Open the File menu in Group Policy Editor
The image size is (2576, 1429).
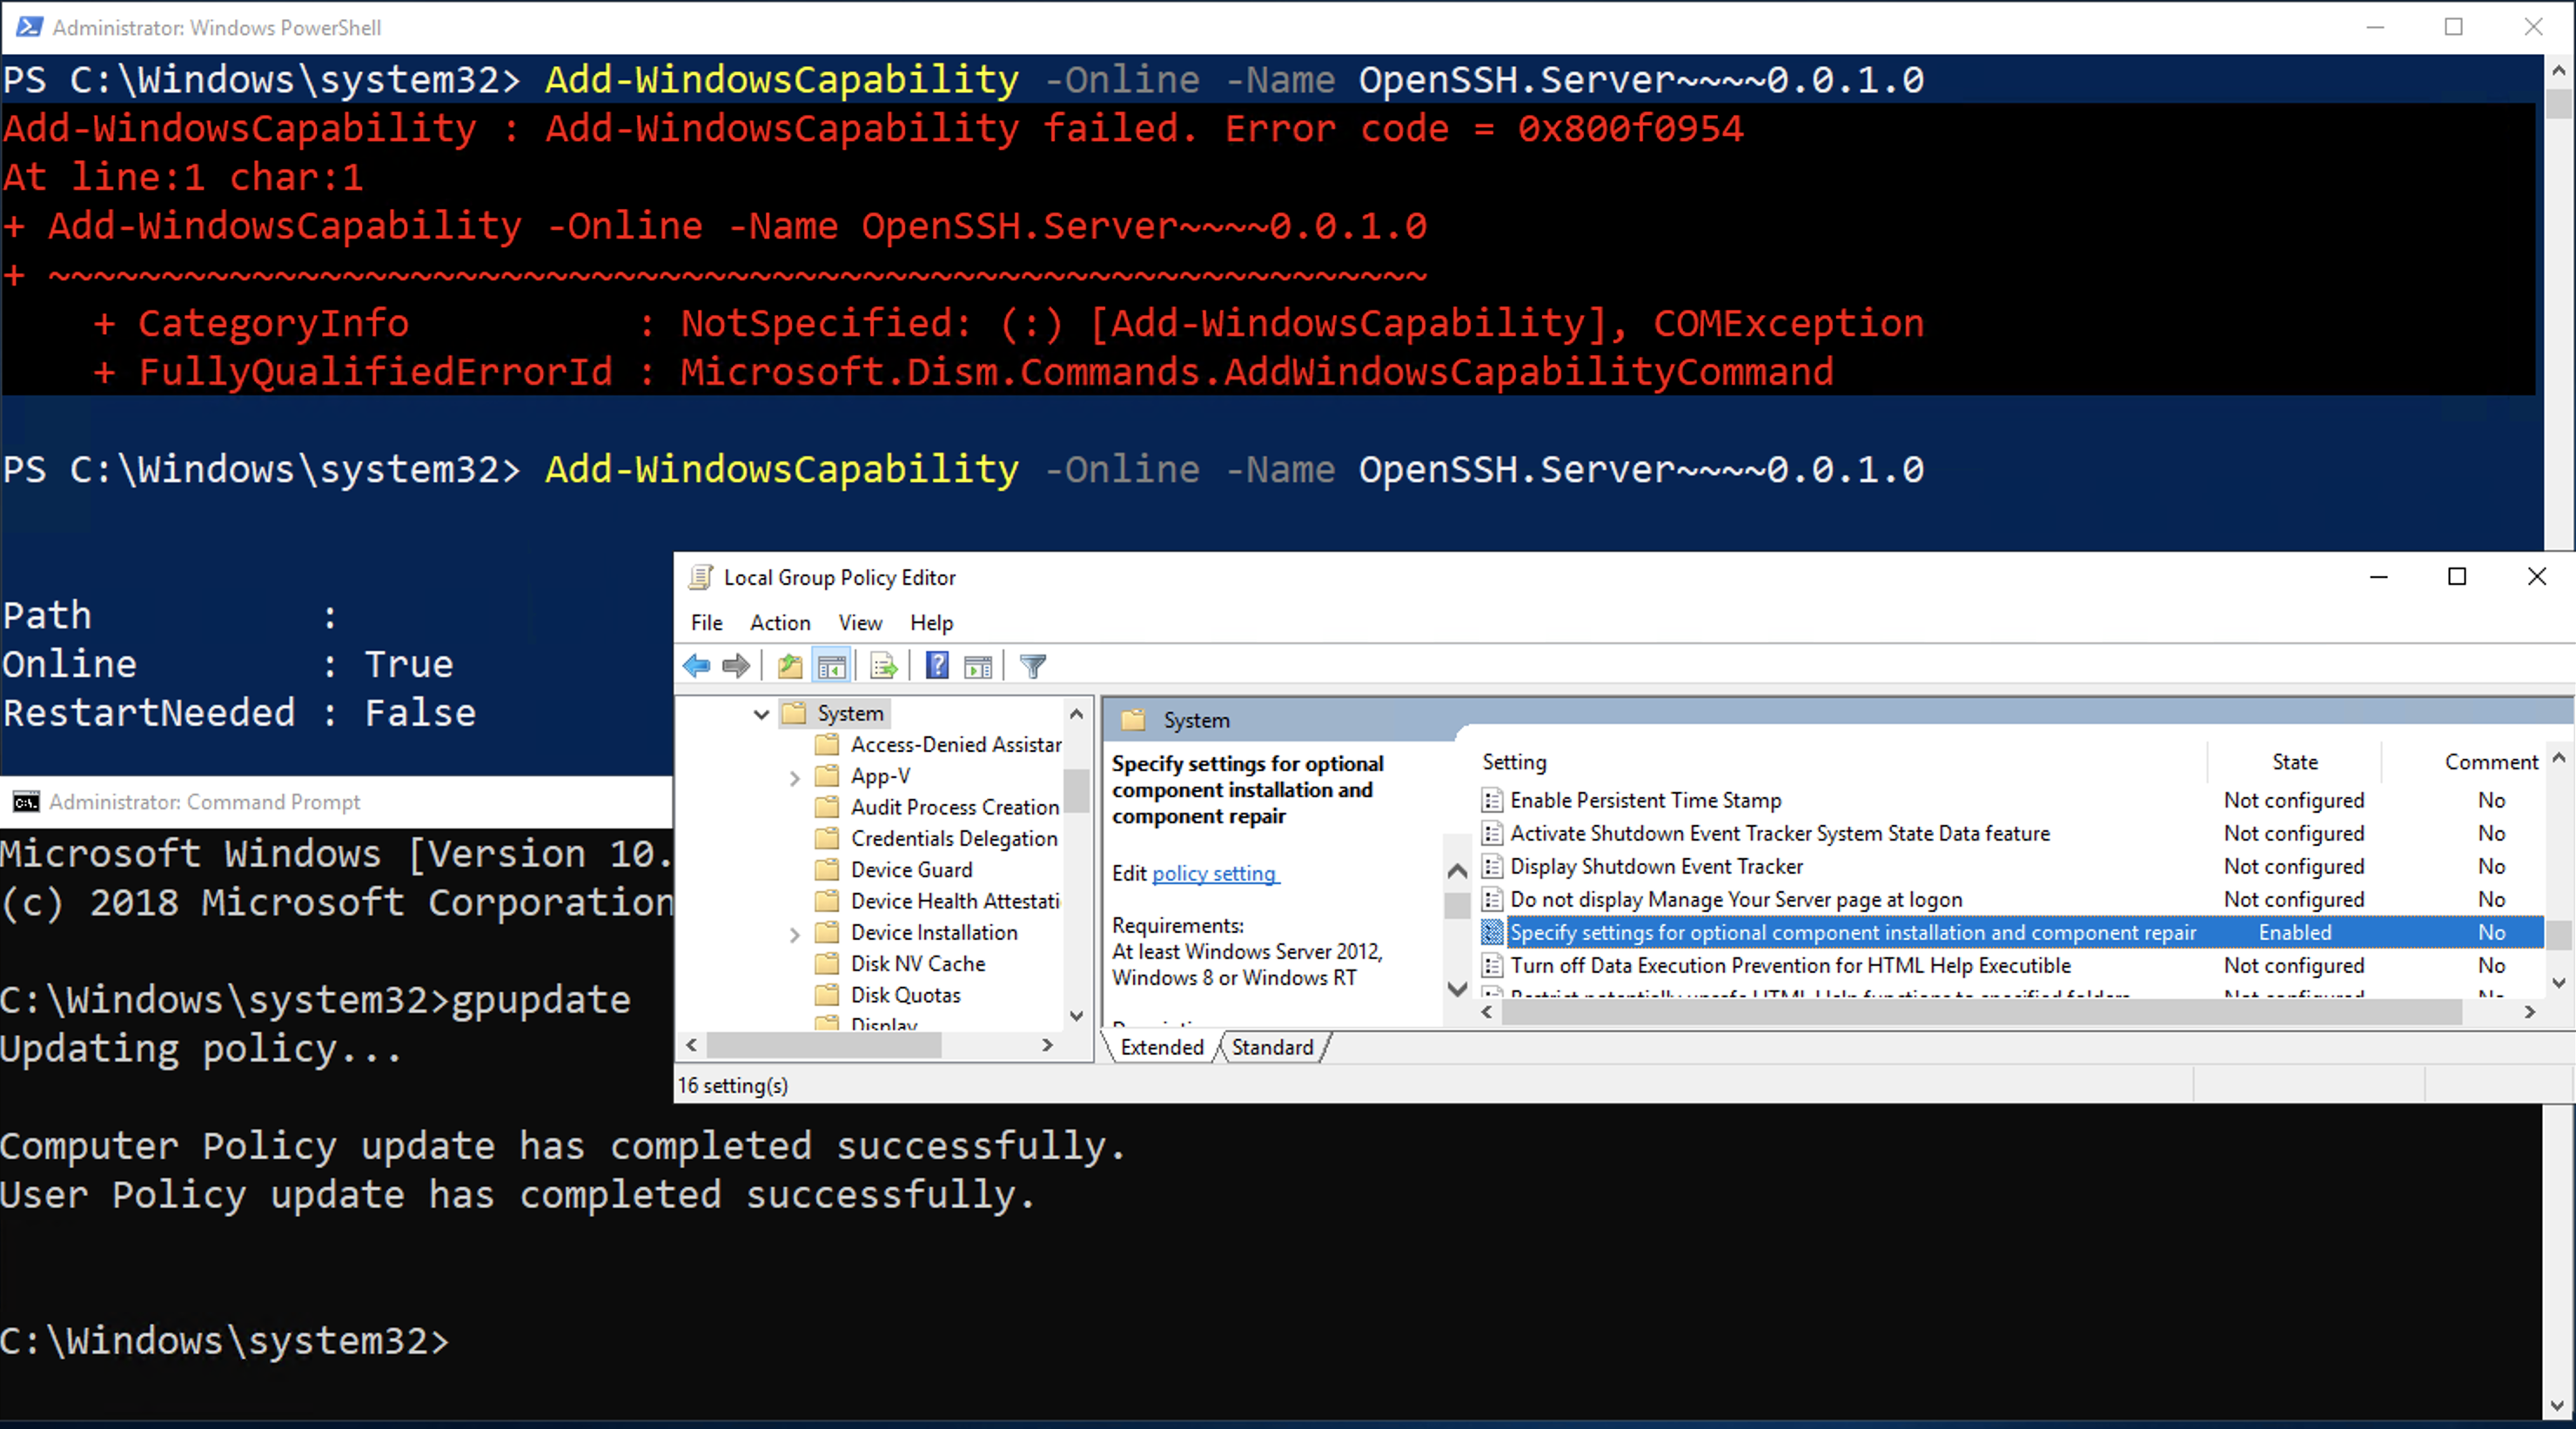pyautogui.click(x=707, y=623)
